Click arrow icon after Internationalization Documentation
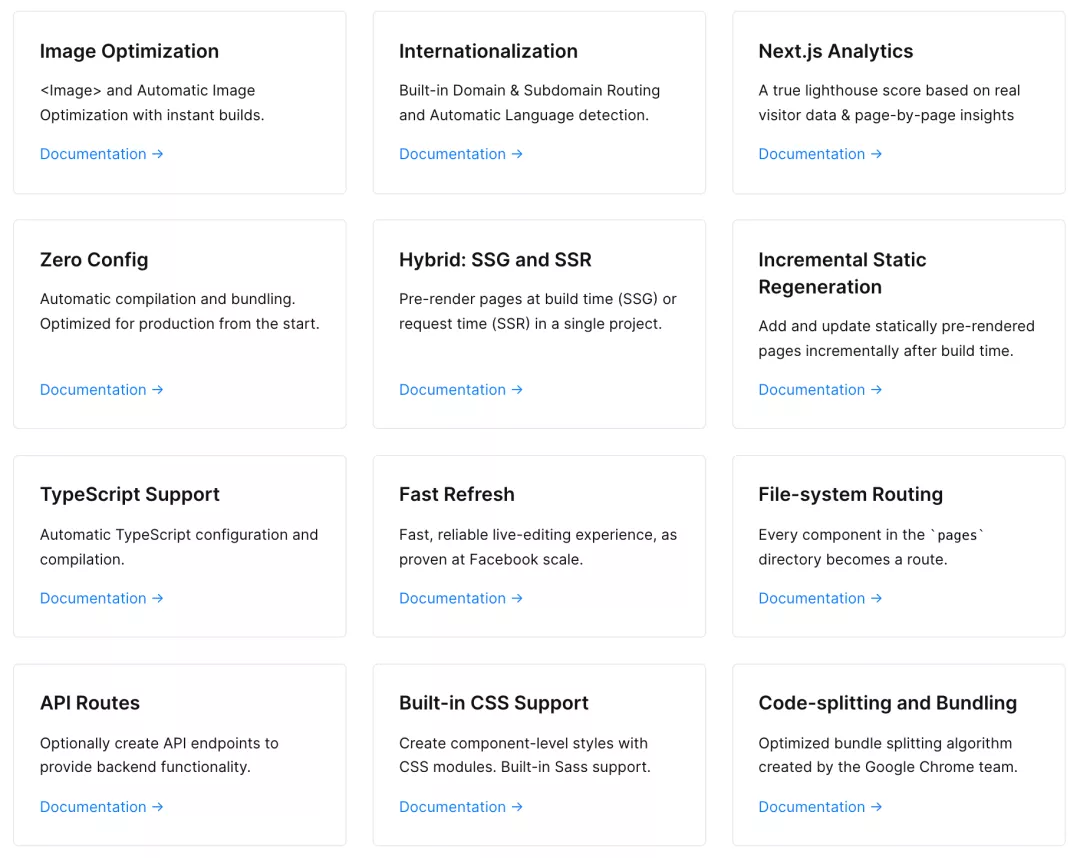The image size is (1080, 858). point(517,154)
